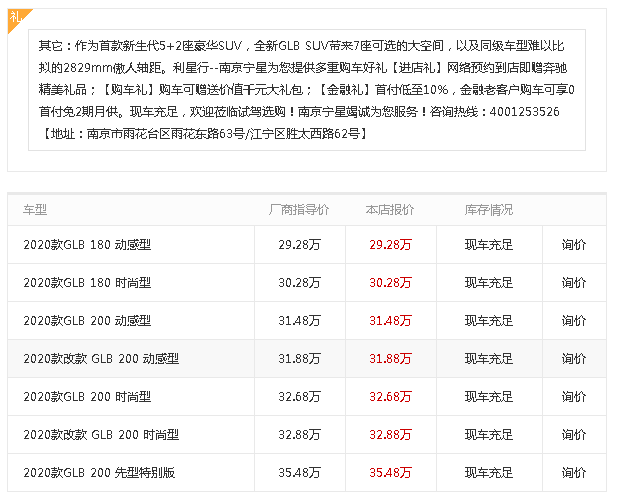Click red store price 31.88万
Viewport: 644px width, 503px height.
[x=390, y=358]
